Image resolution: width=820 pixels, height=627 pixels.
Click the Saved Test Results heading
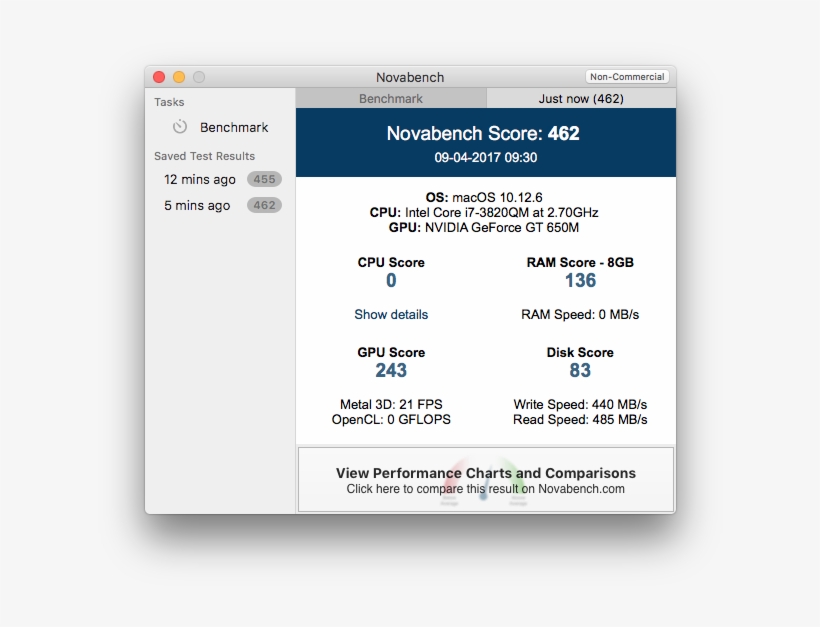(x=204, y=156)
